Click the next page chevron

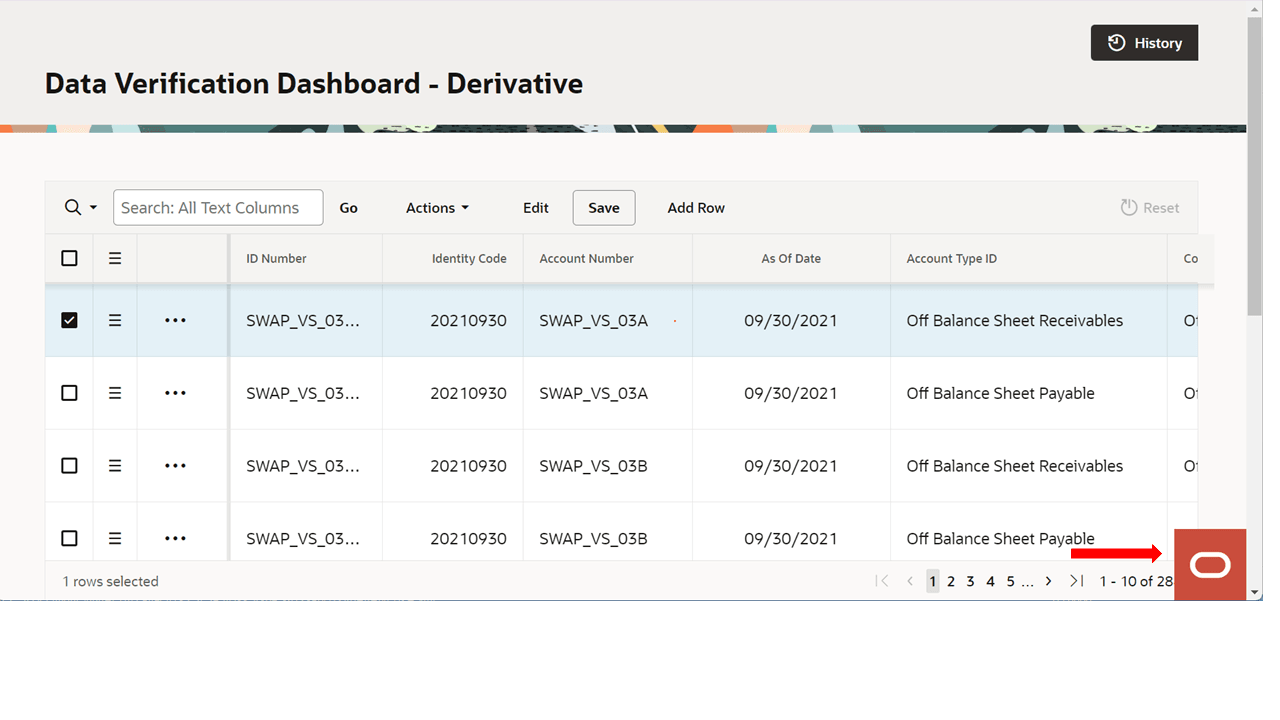coord(1048,580)
